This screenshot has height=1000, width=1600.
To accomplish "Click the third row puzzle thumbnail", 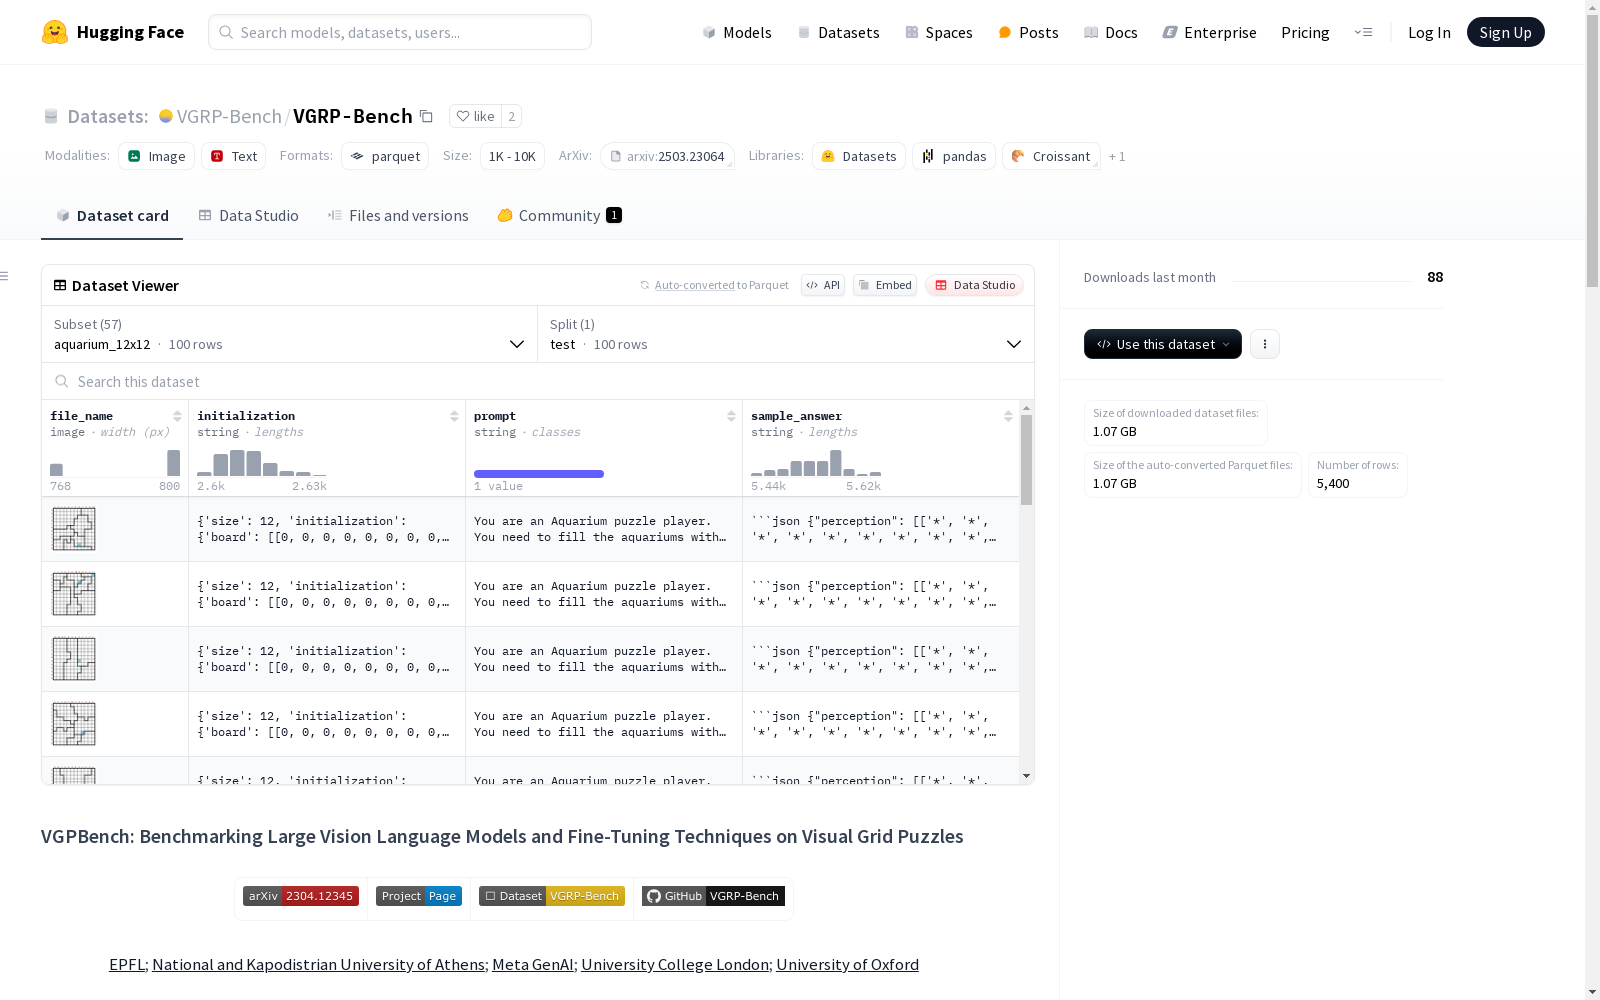I will 74,659.
